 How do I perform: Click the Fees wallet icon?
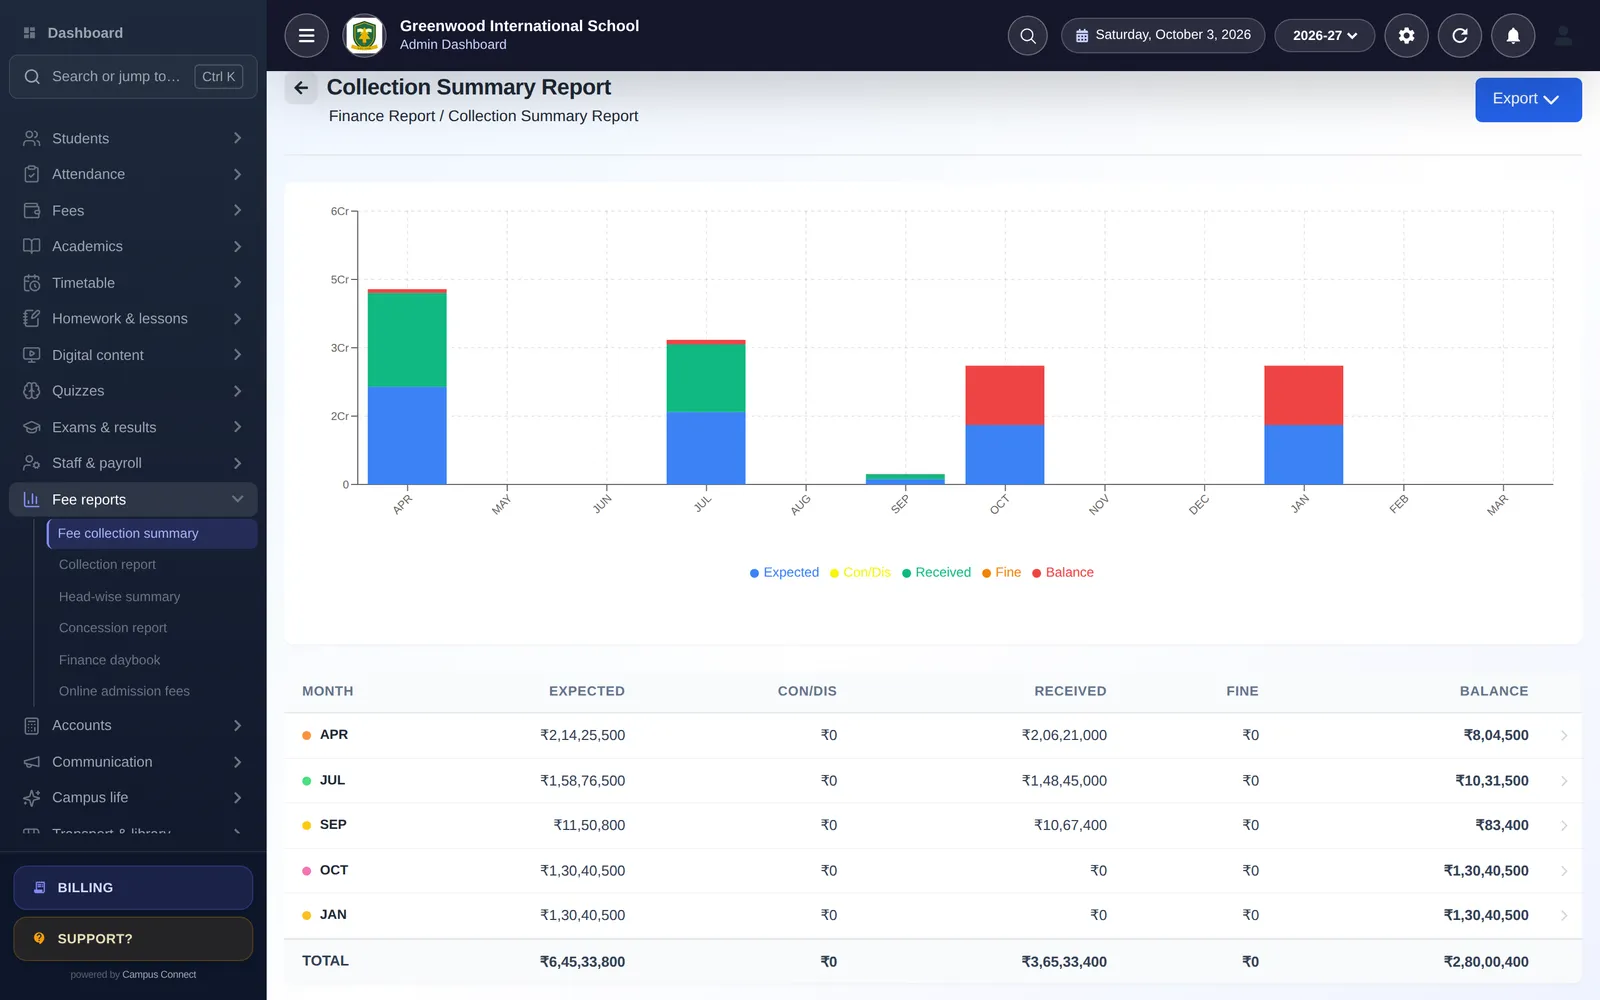tap(32, 210)
